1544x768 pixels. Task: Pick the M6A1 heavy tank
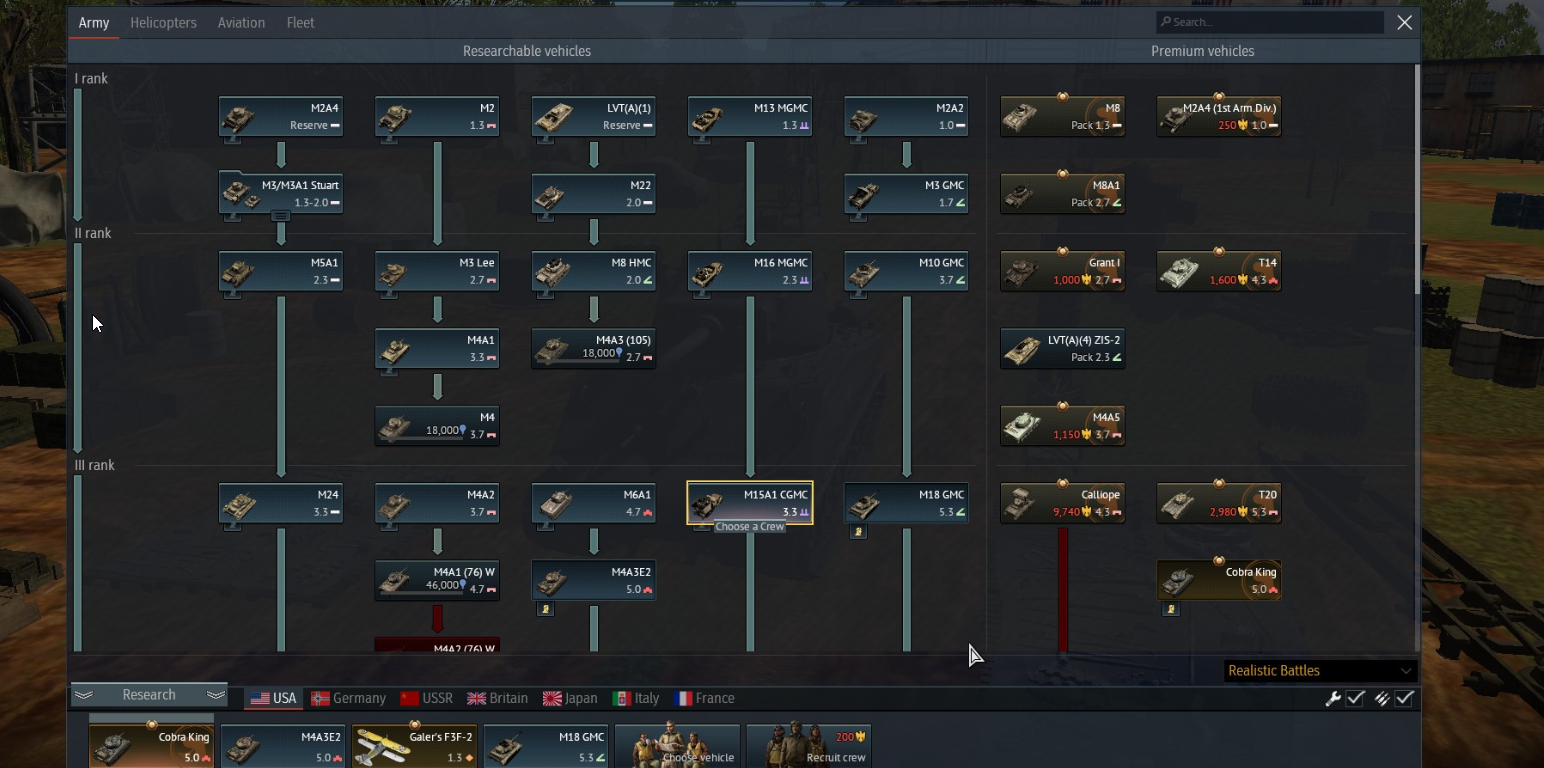click(593, 504)
